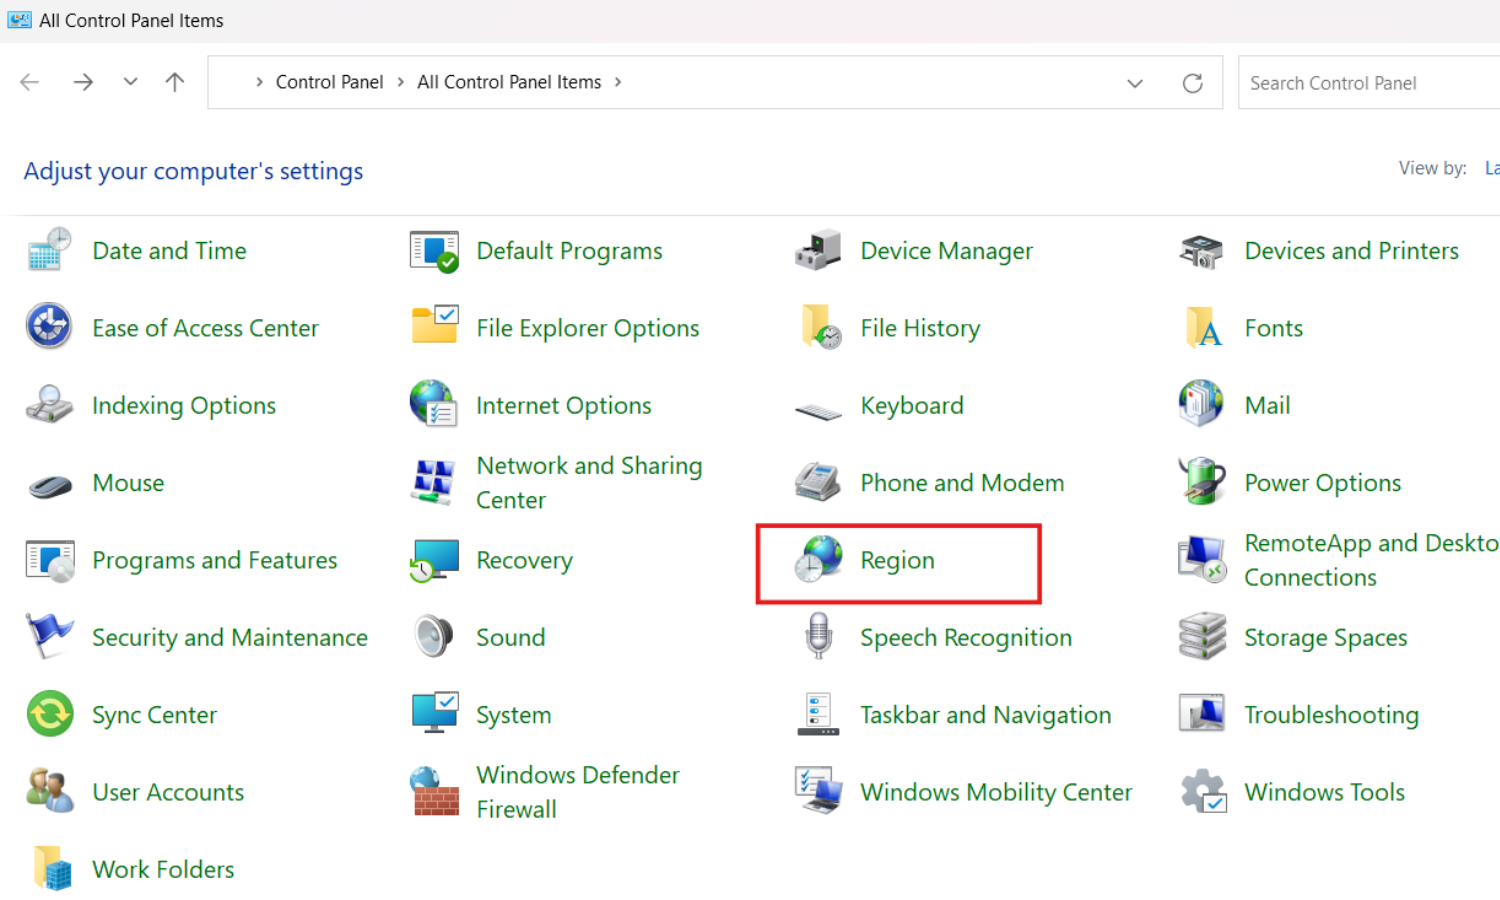Screen dimensions: 1500x900
Task: Open Network and Sharing Center link
Action: 588,482
